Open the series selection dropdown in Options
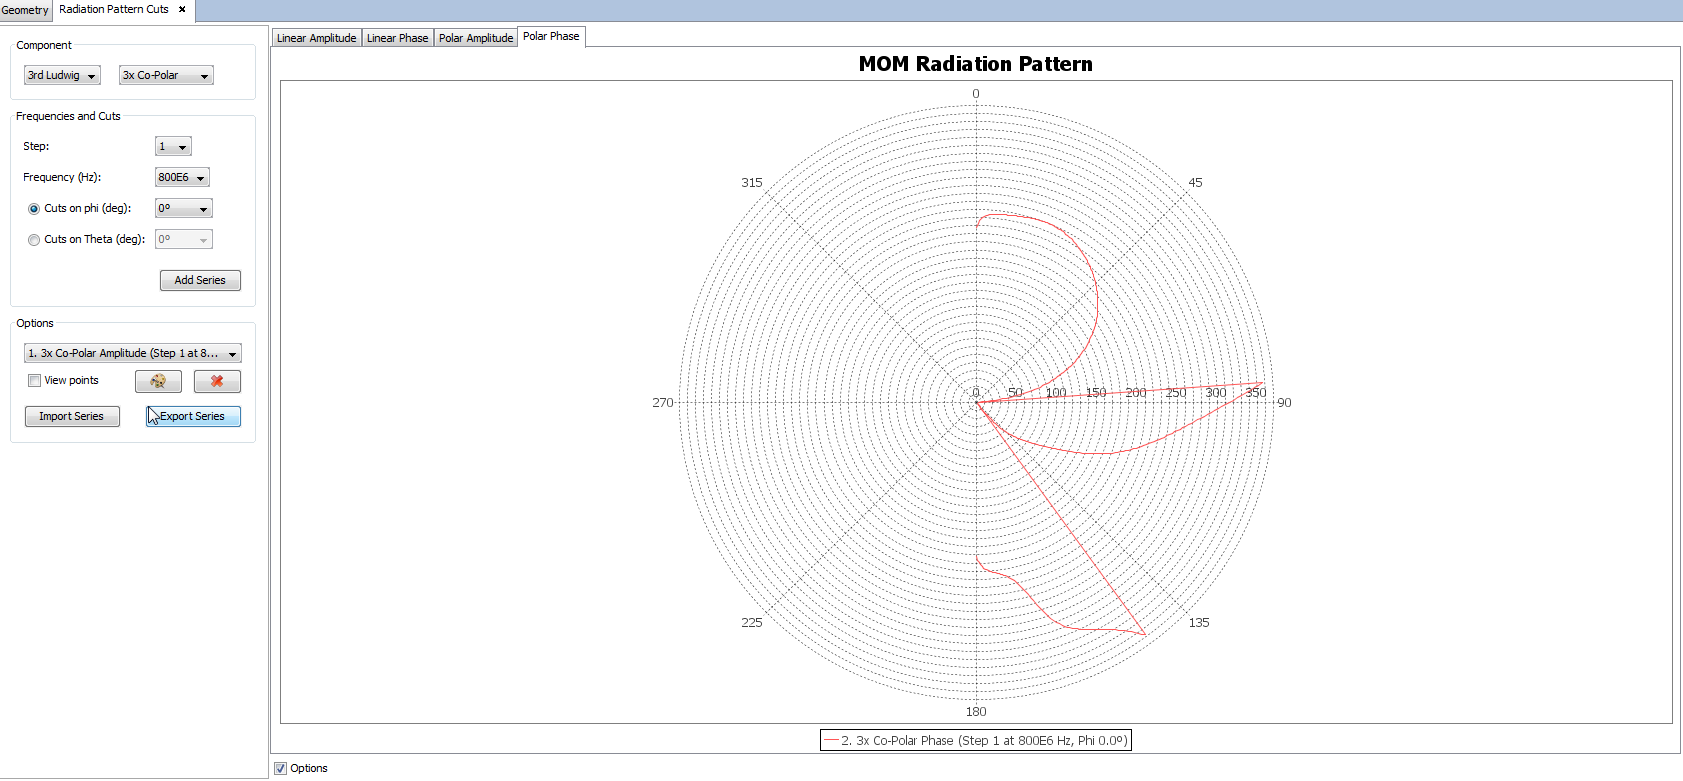The width and height of the screenshot is (1683, 781). point(132,354)
